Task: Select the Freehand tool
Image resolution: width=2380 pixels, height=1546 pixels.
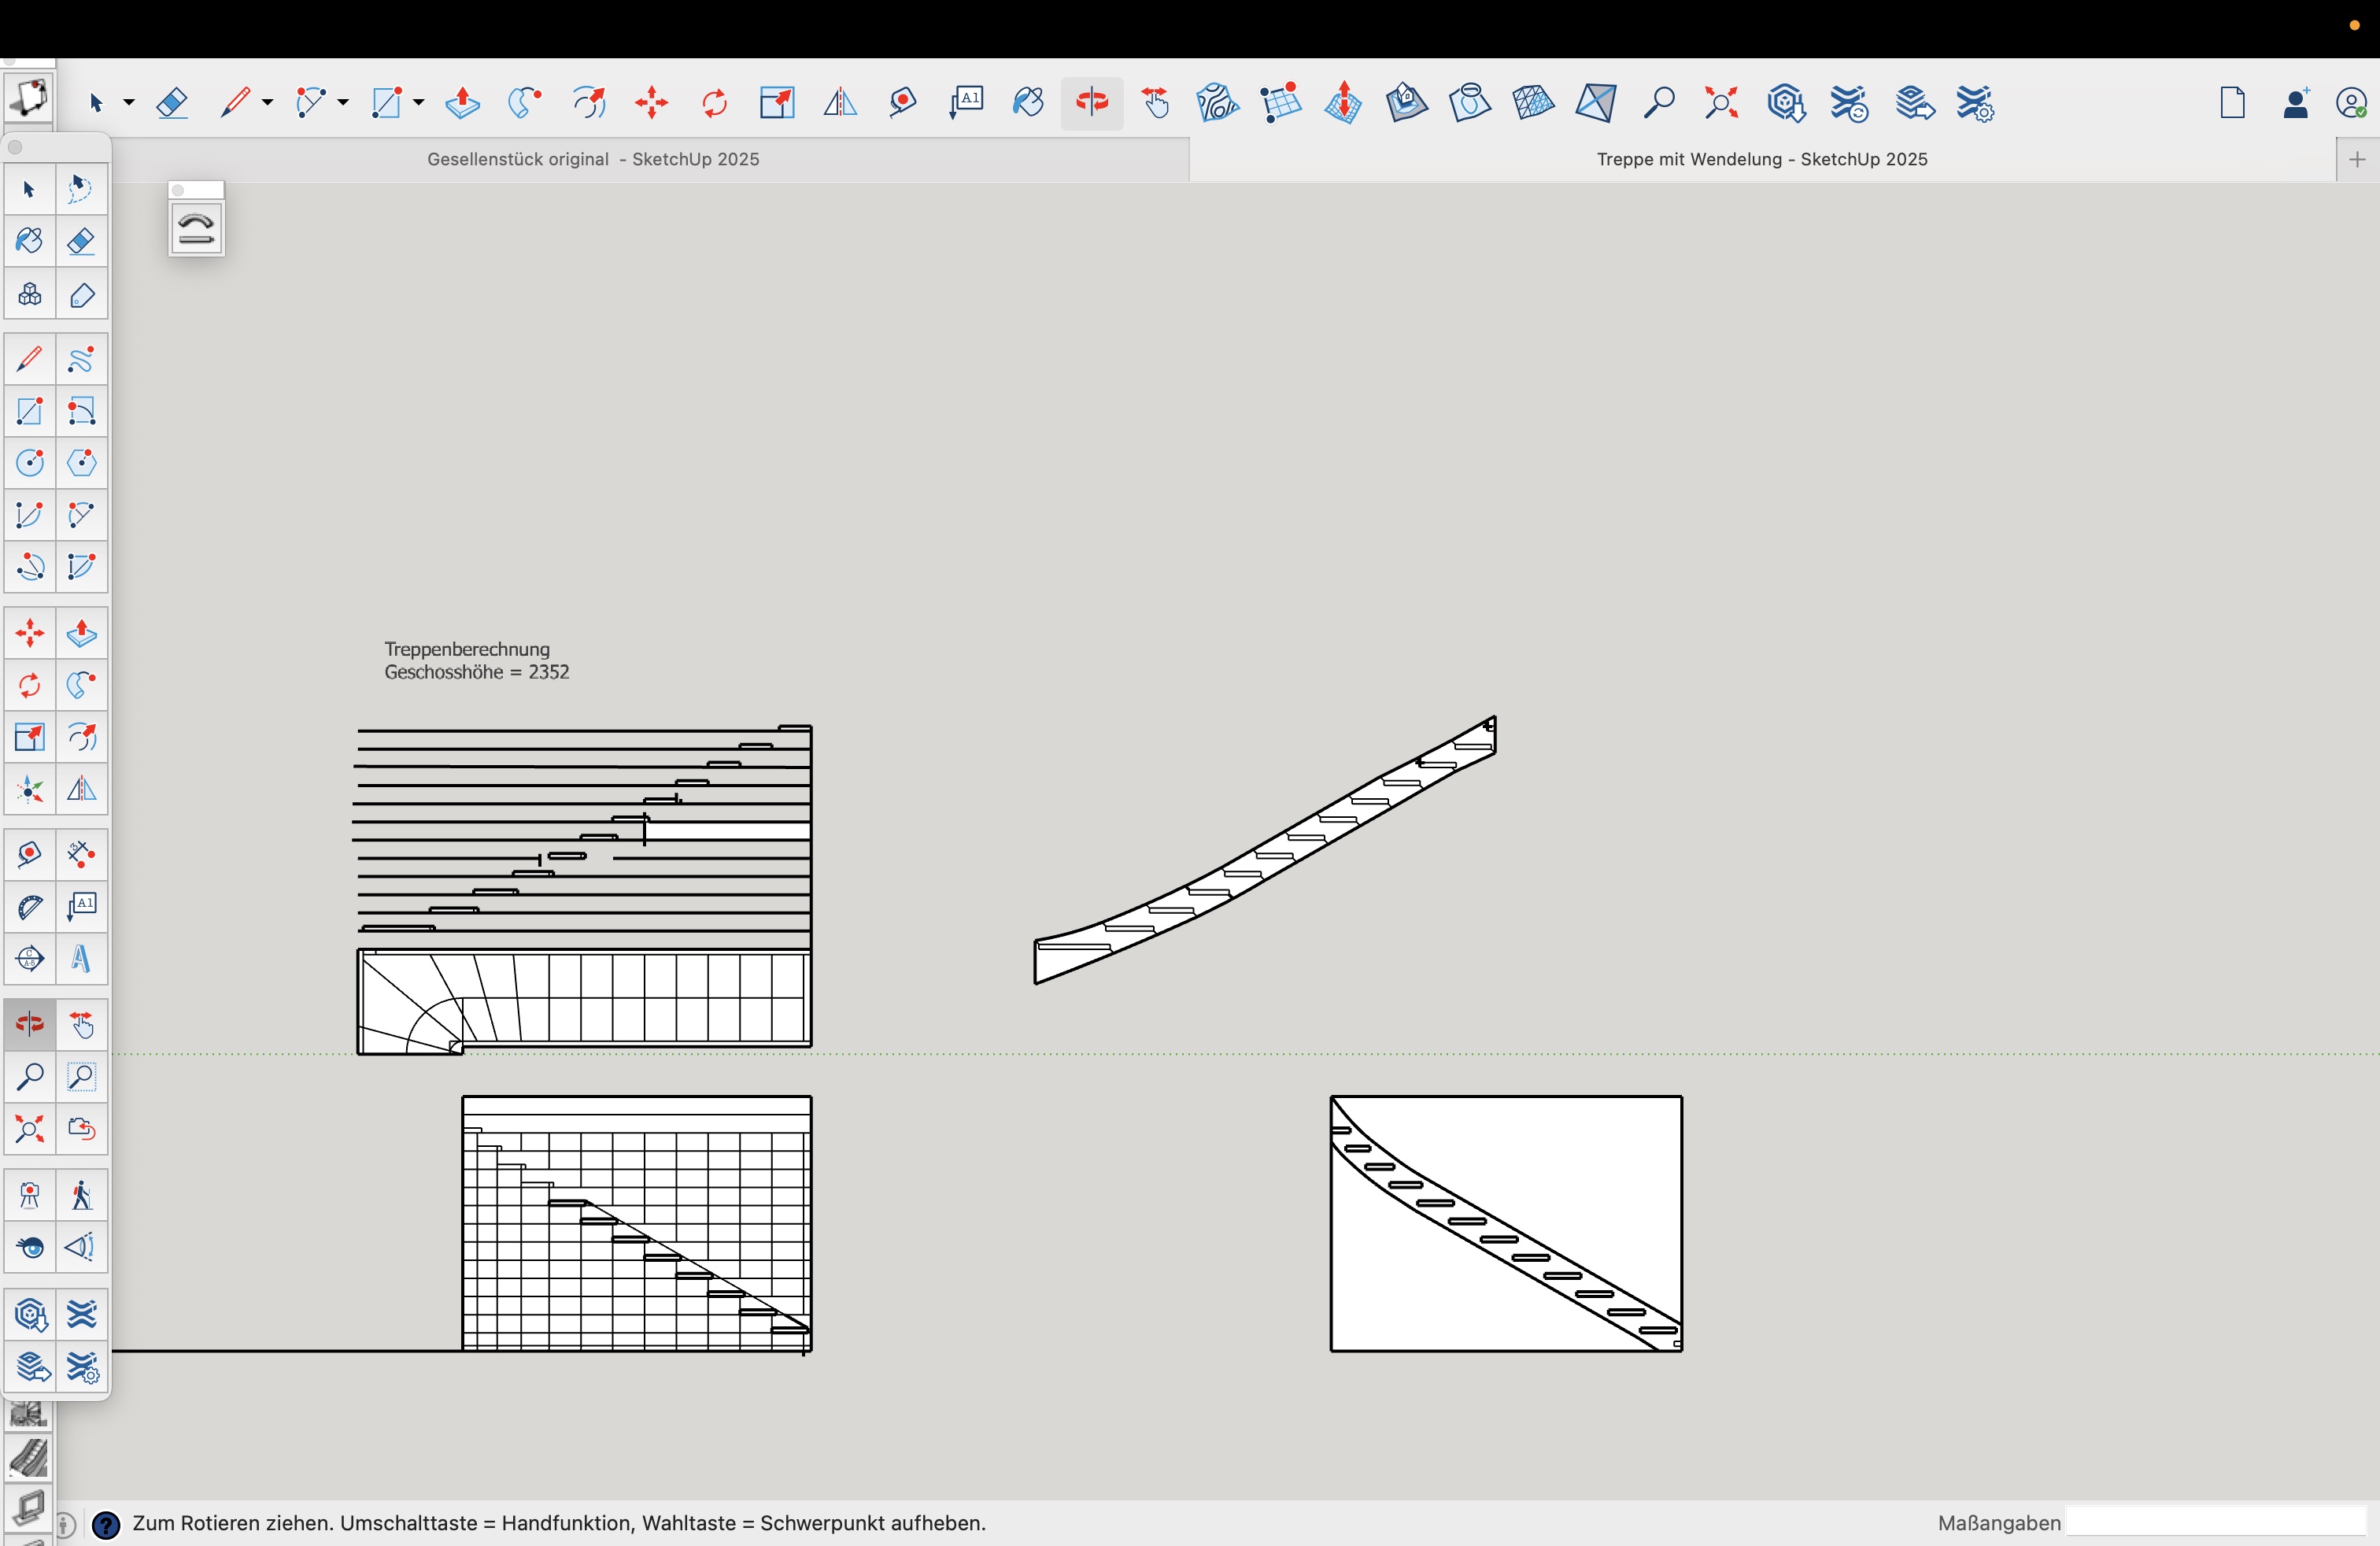Action: [x=81, y=359]
